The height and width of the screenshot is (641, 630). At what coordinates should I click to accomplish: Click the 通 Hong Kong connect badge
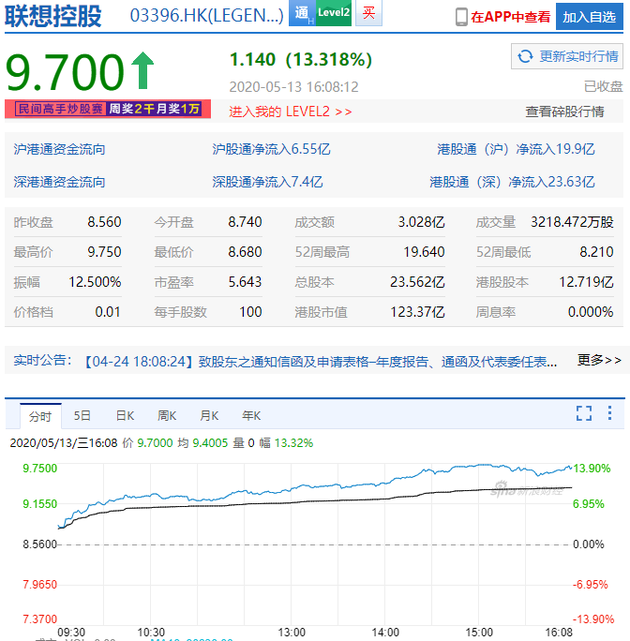302,13
